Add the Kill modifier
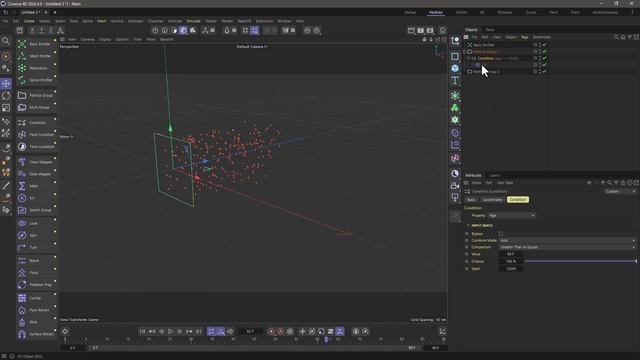640x360 pixels. (x=36, y=198)
